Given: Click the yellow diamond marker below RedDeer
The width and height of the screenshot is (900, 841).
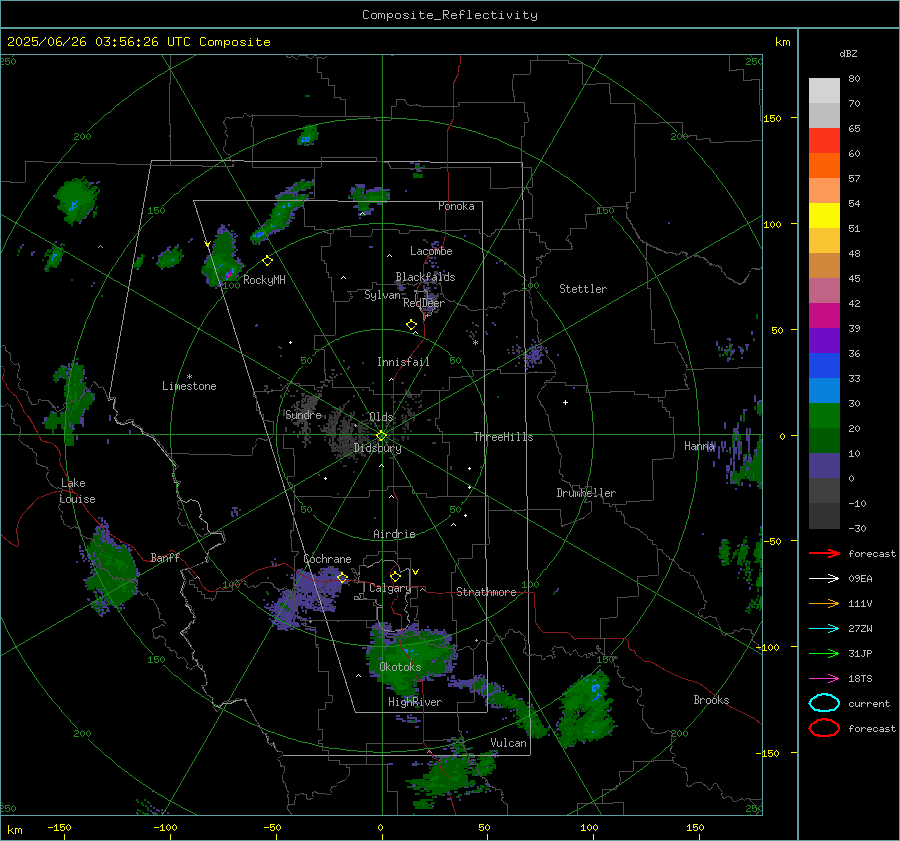Looking at the screenshot, I should pyautogui.click(x=411, y=325).
